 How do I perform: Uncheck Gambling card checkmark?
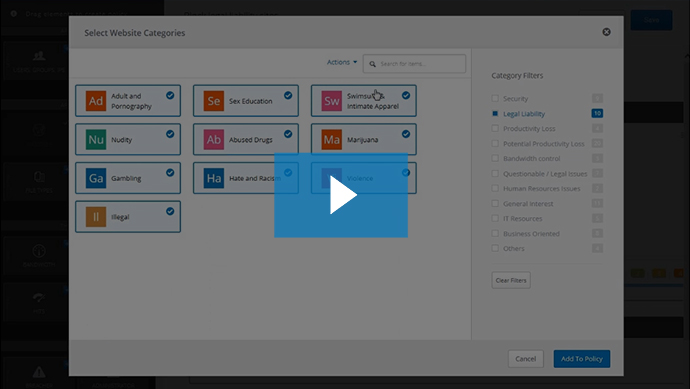click(x=170, y=172)
